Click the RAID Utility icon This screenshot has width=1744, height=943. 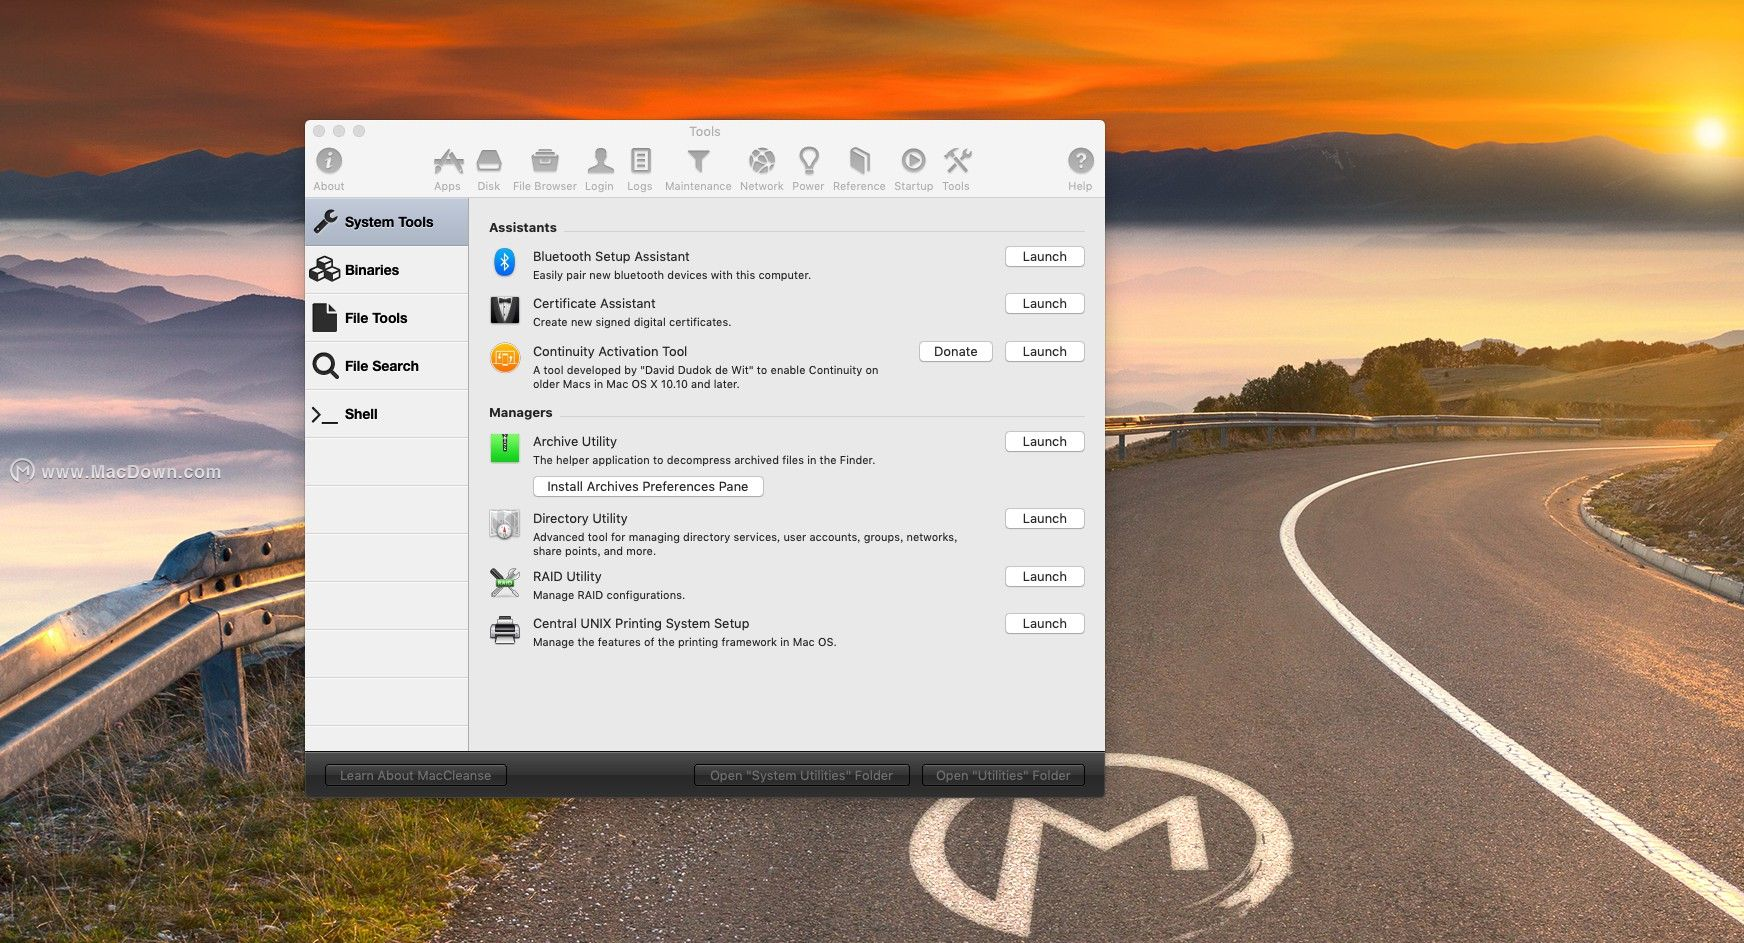(505, 583)
